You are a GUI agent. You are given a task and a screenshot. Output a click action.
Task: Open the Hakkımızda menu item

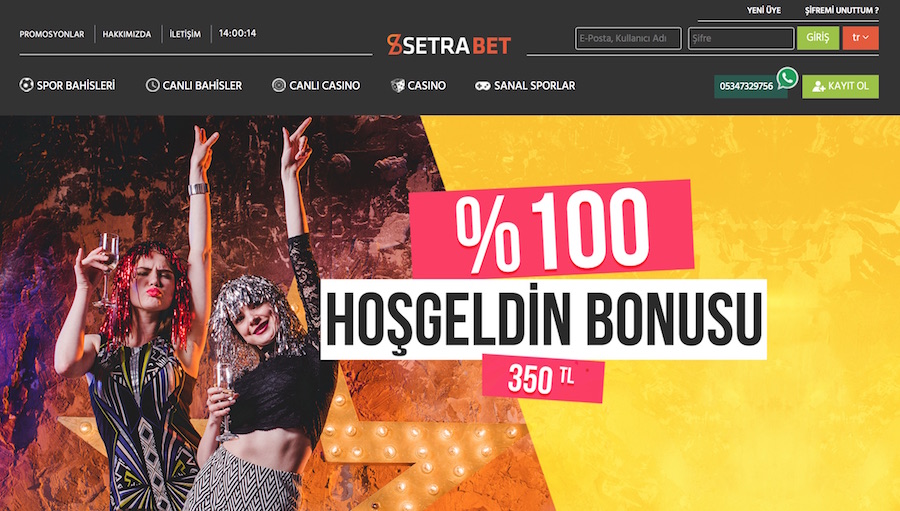coord(127,34)
